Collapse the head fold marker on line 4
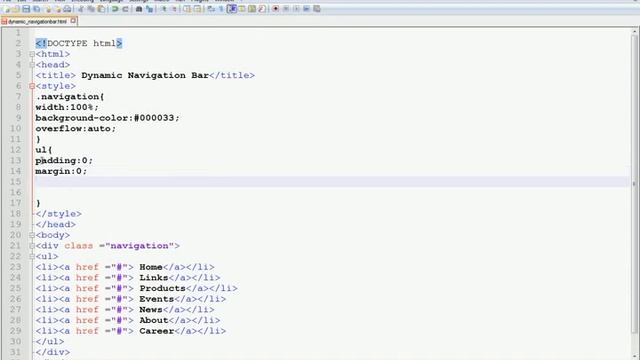Screen dimensions: 640x360 tap(32, 64)
